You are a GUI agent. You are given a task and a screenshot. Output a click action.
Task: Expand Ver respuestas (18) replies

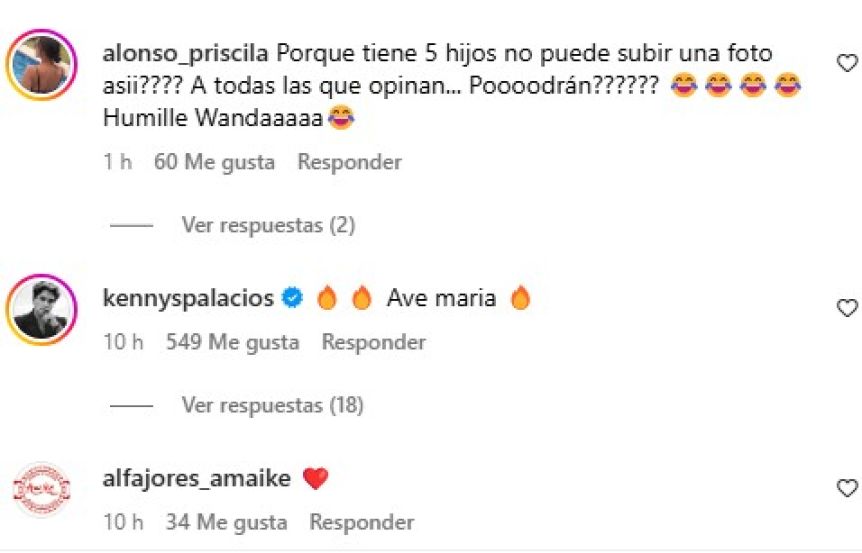[x=273, y=405]
